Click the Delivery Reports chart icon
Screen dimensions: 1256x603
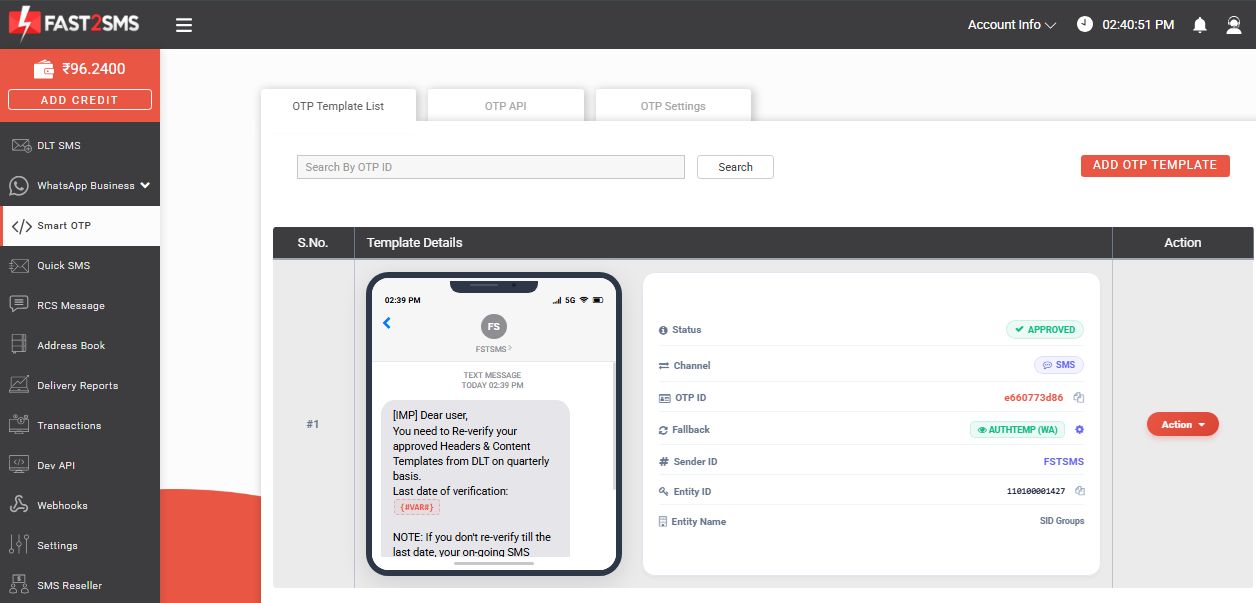click(19, 385)
